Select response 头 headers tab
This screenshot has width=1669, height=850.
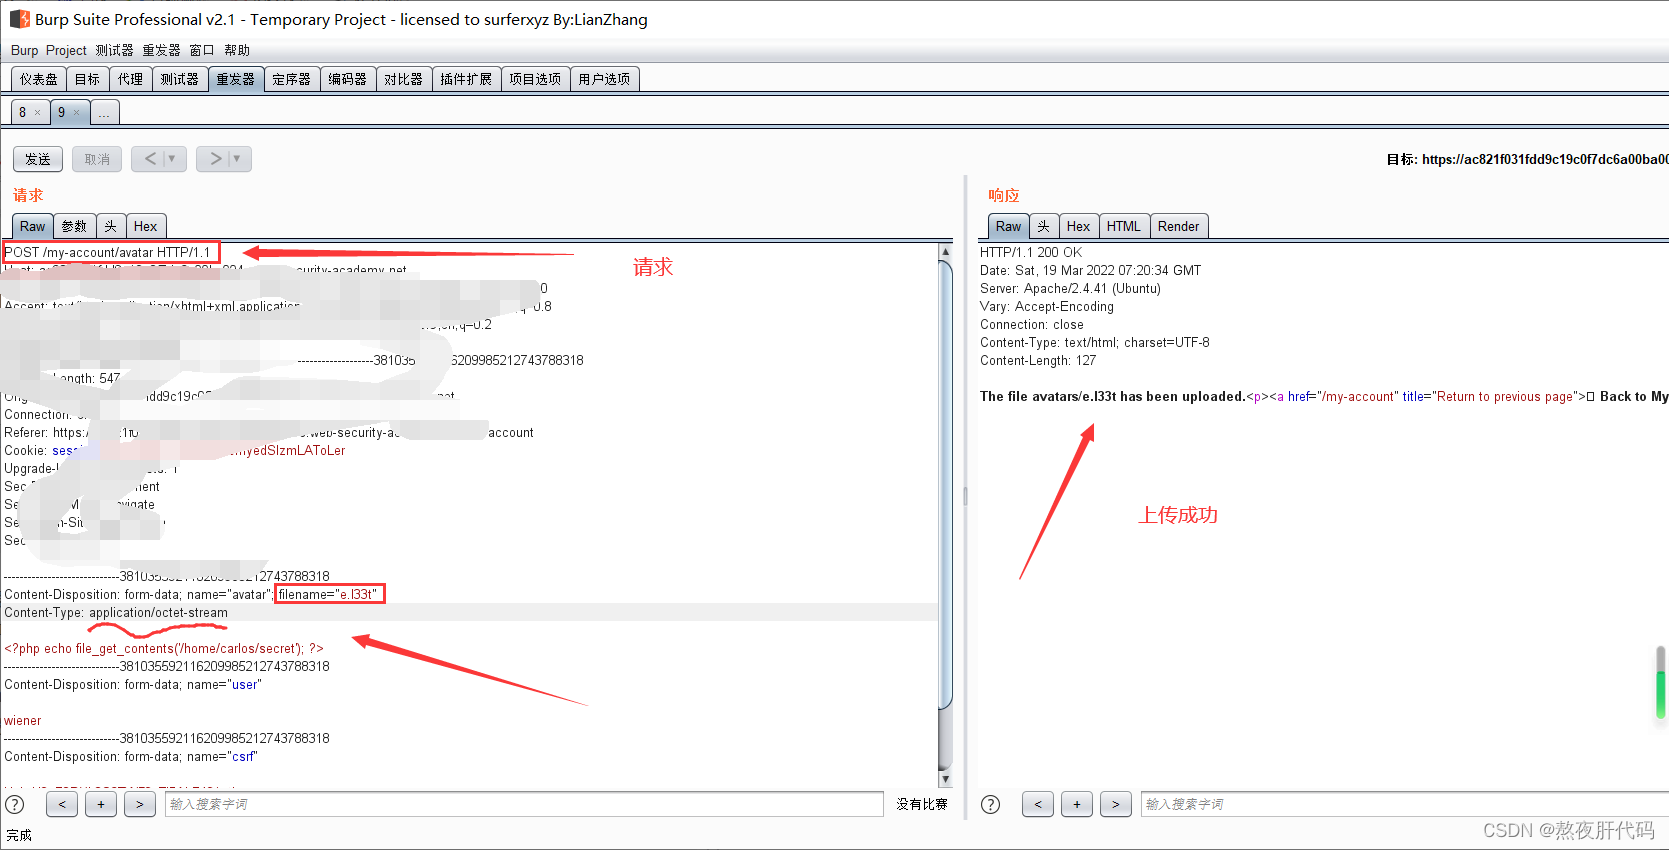tap(1044, 226)
